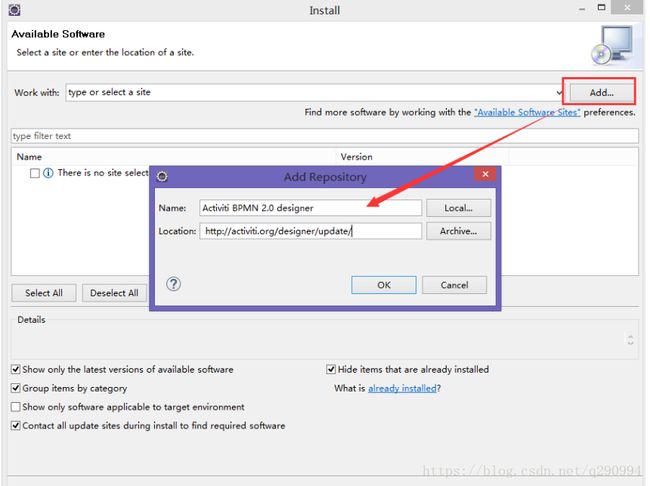Viewport: 650px width, 486px height.
Task: Open the Available Software Sites link
Action: [x=527, y=112]
